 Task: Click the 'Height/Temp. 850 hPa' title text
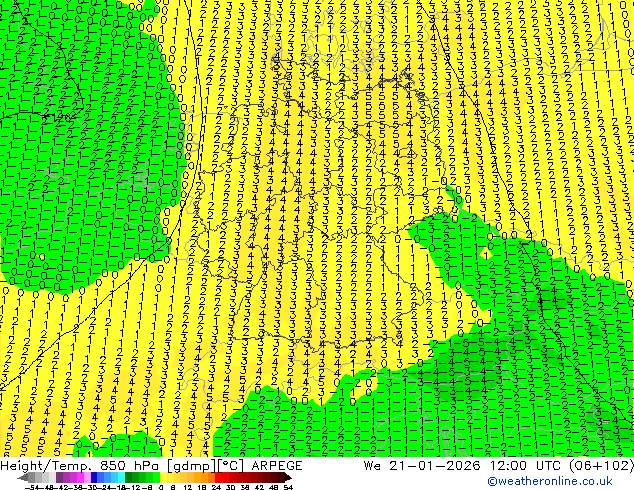(79, 466)
